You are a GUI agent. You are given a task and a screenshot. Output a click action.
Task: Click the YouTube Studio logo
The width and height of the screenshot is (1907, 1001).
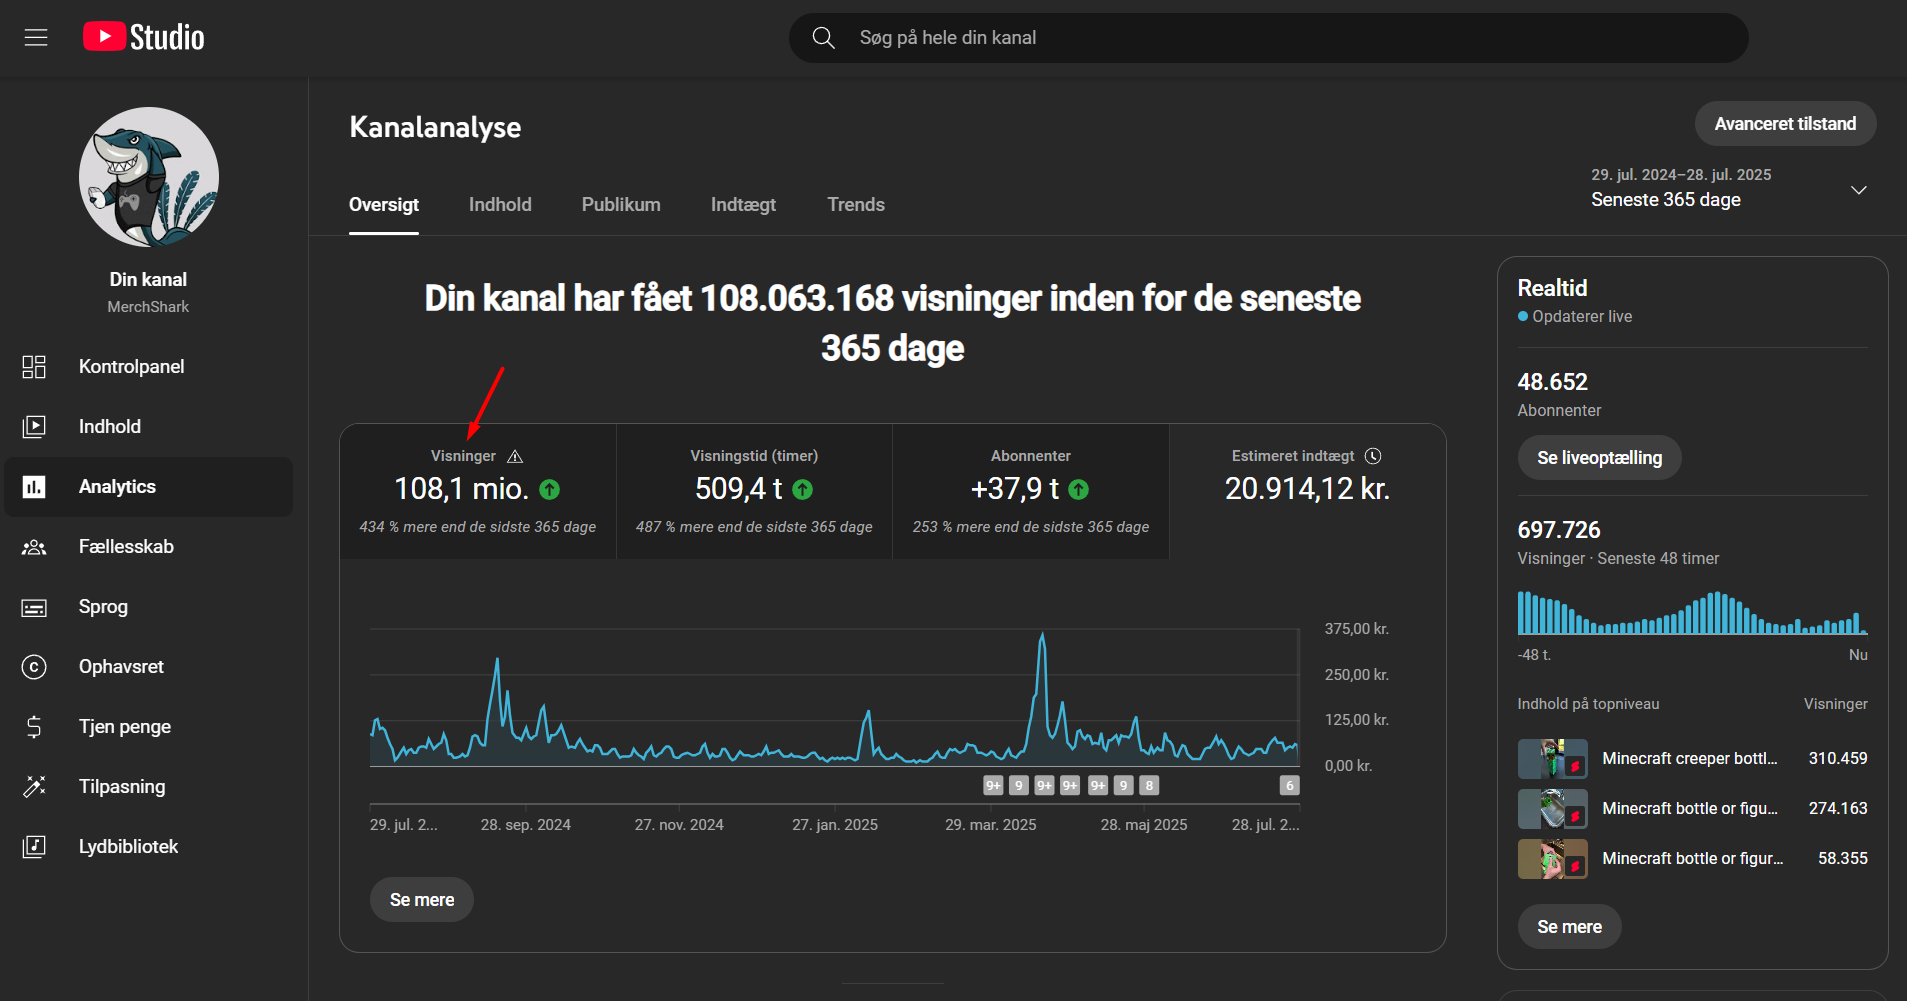pyautogui.click(x=144, y=38)
